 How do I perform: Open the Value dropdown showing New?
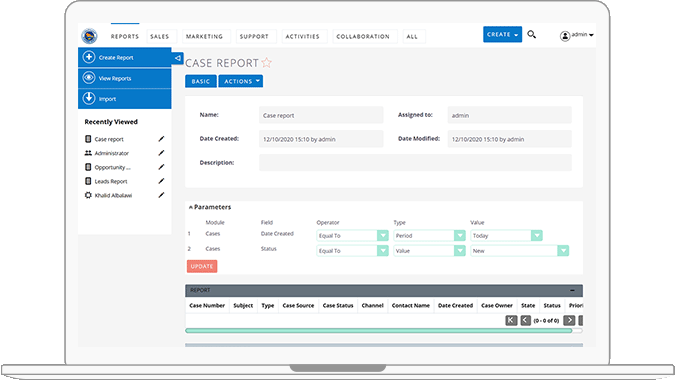click(x=563, y=250)
